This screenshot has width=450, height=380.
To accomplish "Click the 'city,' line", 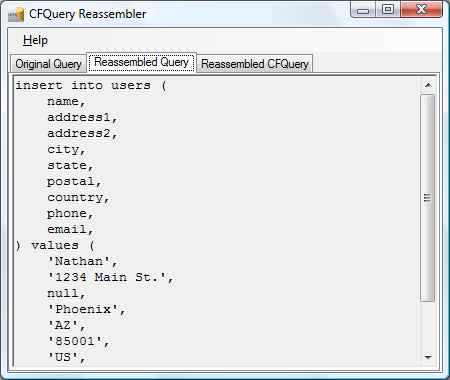I will [66, 149].
